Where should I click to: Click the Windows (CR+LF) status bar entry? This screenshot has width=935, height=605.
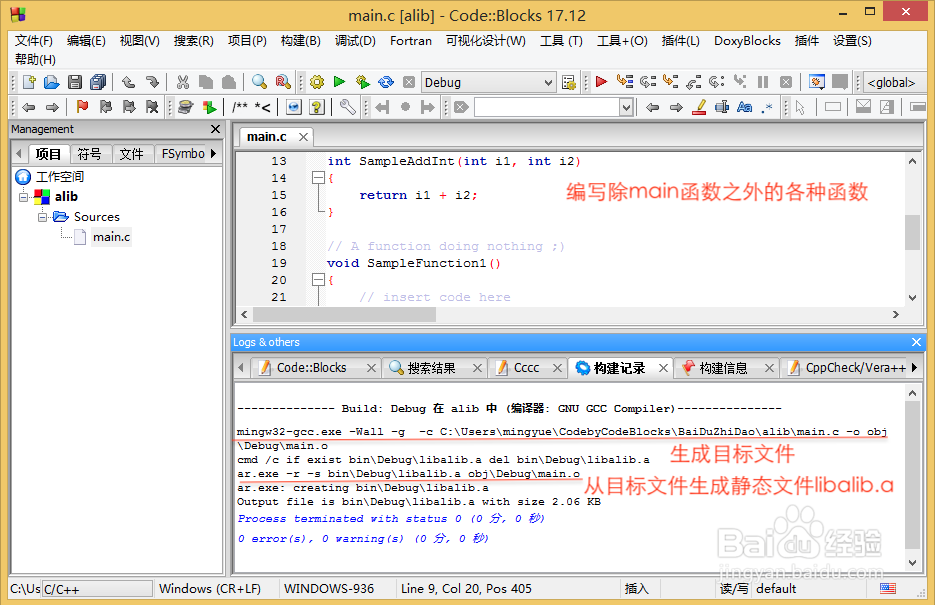point(210,589)
